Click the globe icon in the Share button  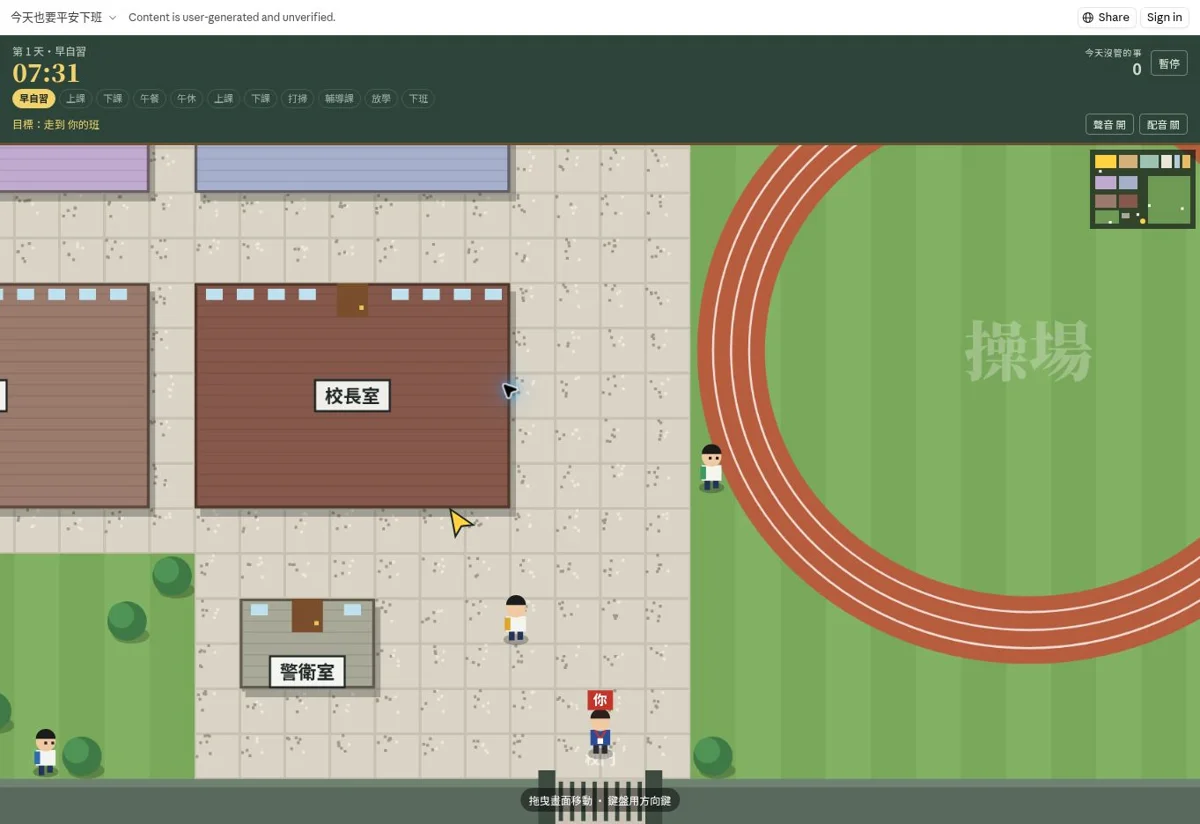1088,17
